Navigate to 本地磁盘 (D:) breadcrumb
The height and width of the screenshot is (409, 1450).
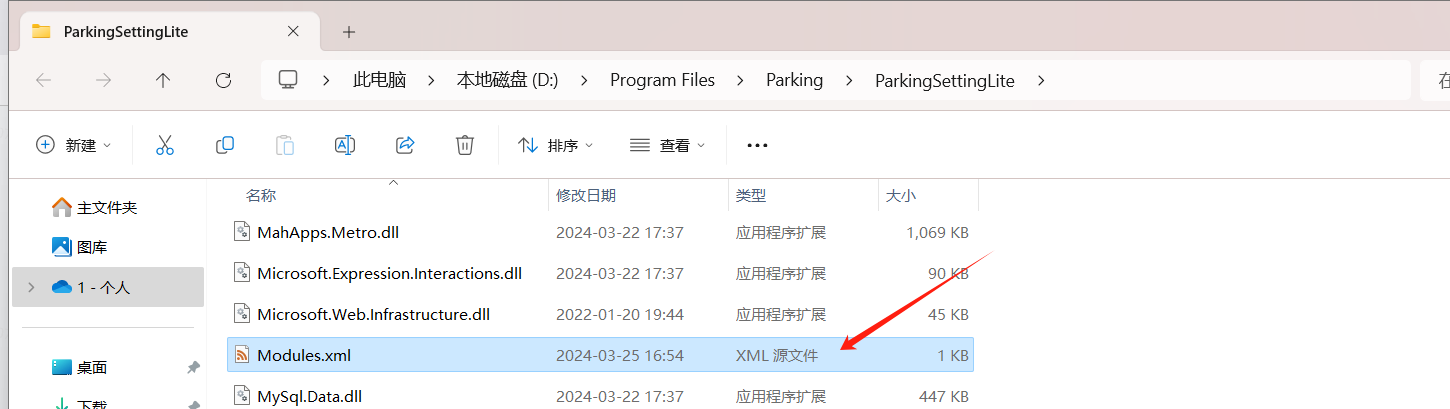tap(507, 81)
